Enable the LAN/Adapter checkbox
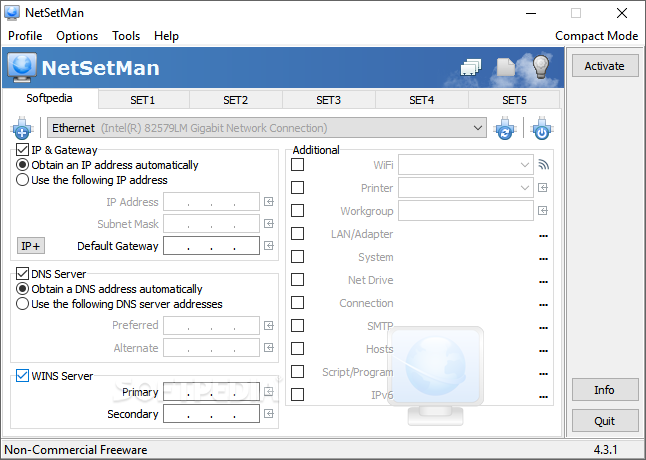 [297, 234]
